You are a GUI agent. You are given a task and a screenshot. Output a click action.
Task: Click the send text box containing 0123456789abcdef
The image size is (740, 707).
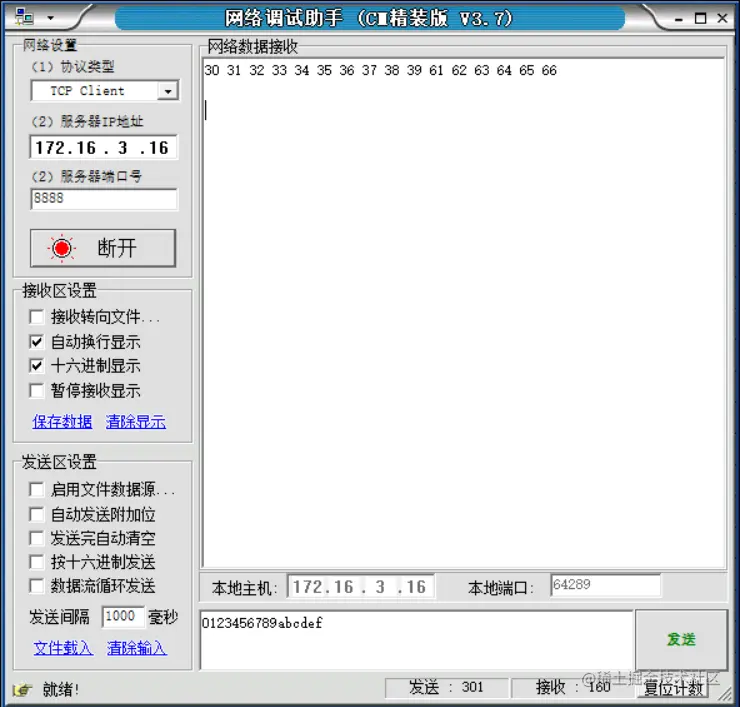pos(416,640)
